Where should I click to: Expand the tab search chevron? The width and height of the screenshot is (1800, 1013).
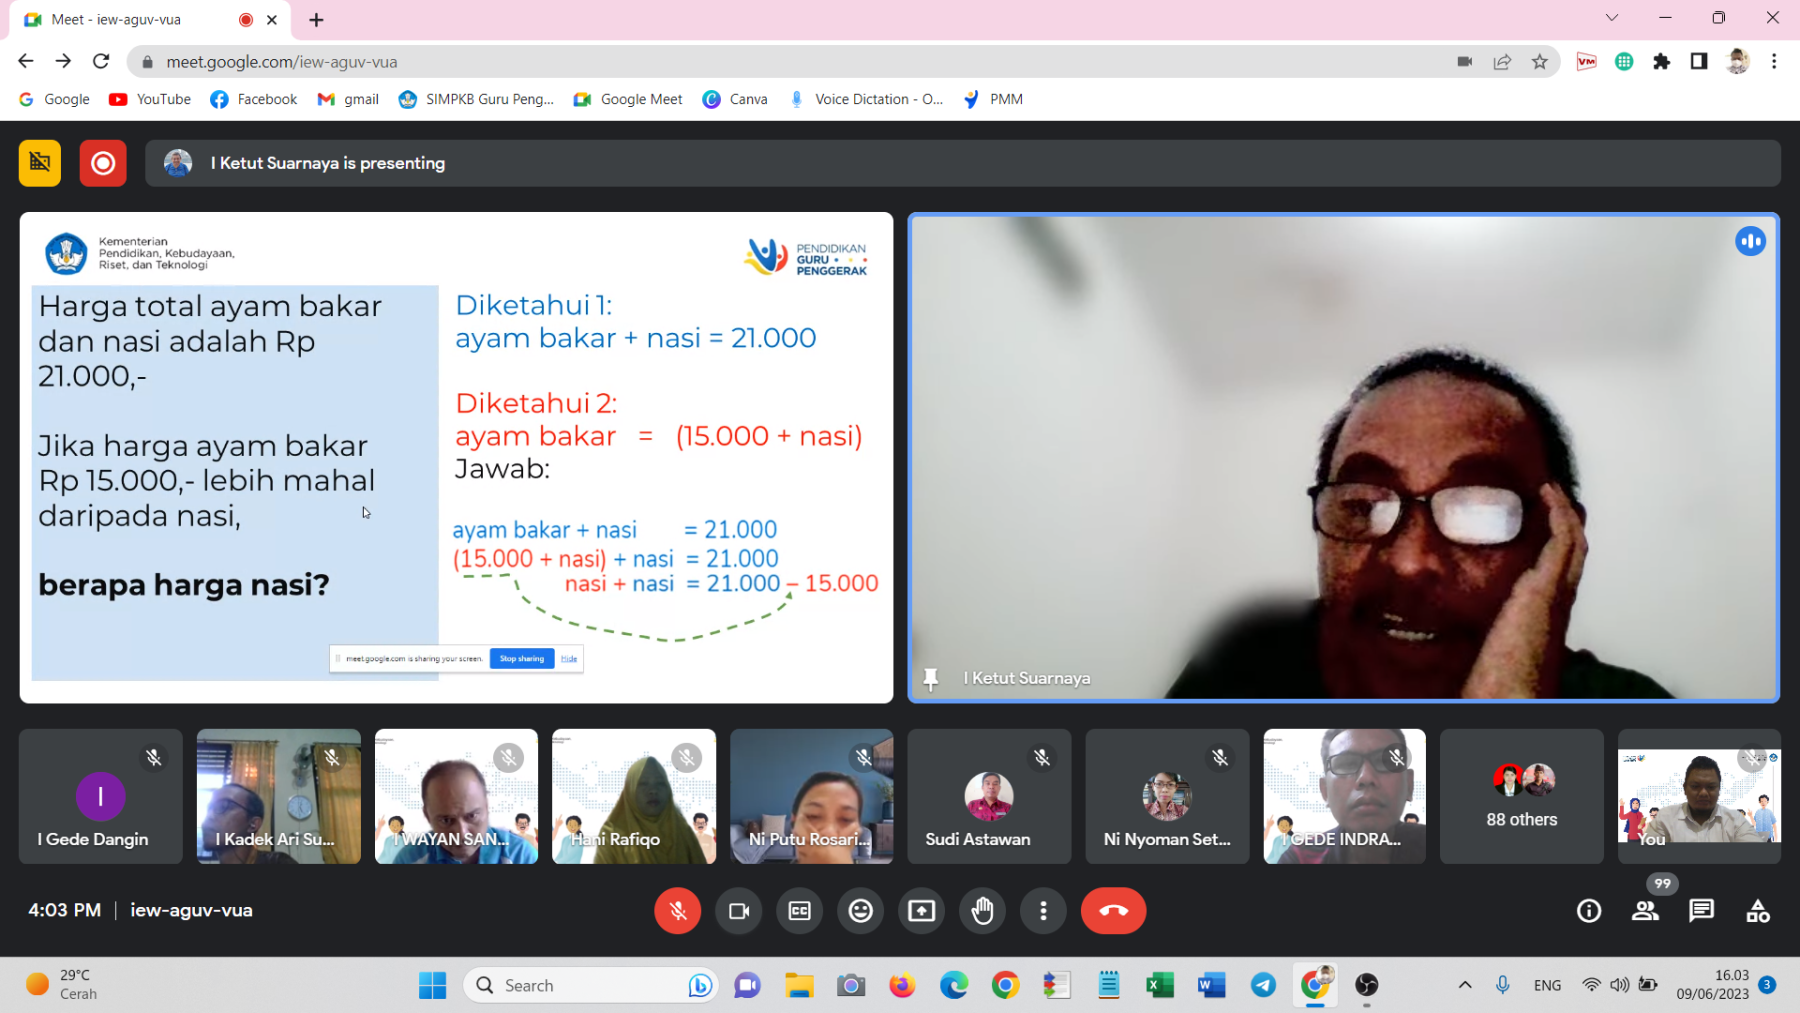(x=1611, y=18)
